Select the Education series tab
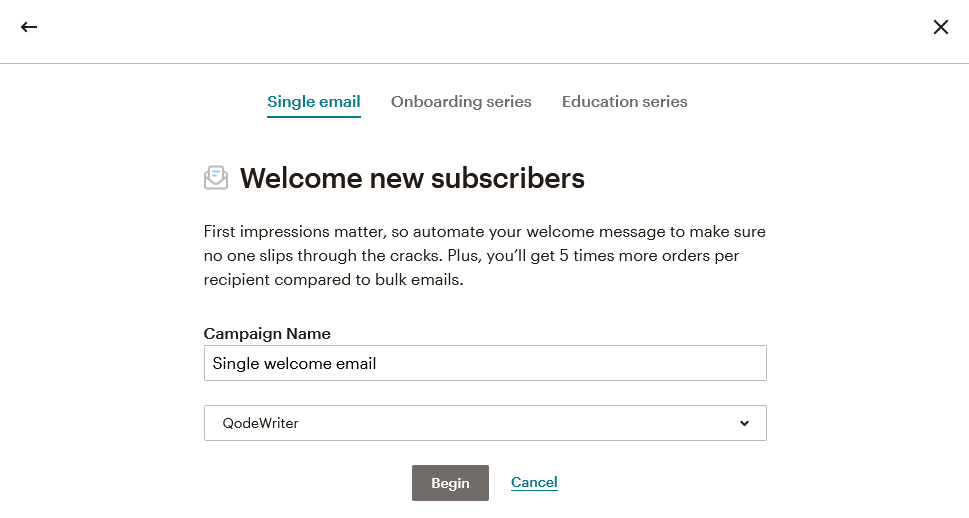This screenshot has height=518, width=969. click(624, 101)
